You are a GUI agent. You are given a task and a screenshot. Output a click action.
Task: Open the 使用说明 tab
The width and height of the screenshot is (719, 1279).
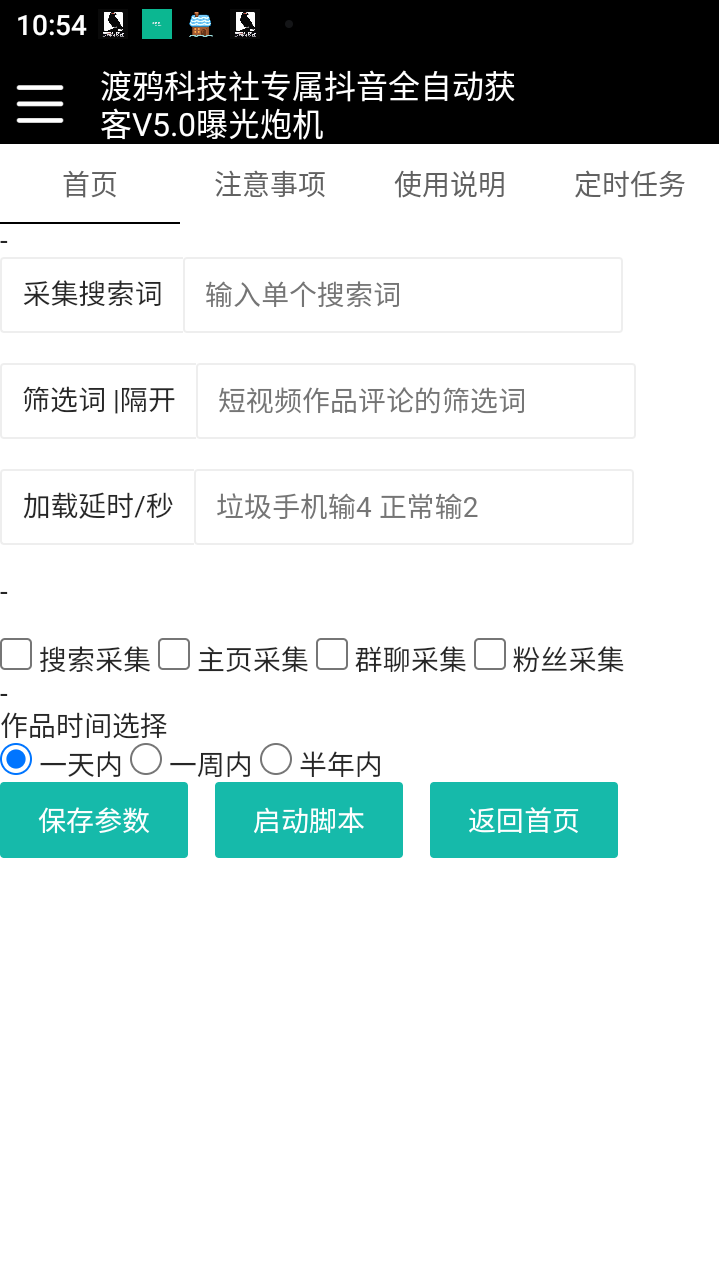point(450,185)
